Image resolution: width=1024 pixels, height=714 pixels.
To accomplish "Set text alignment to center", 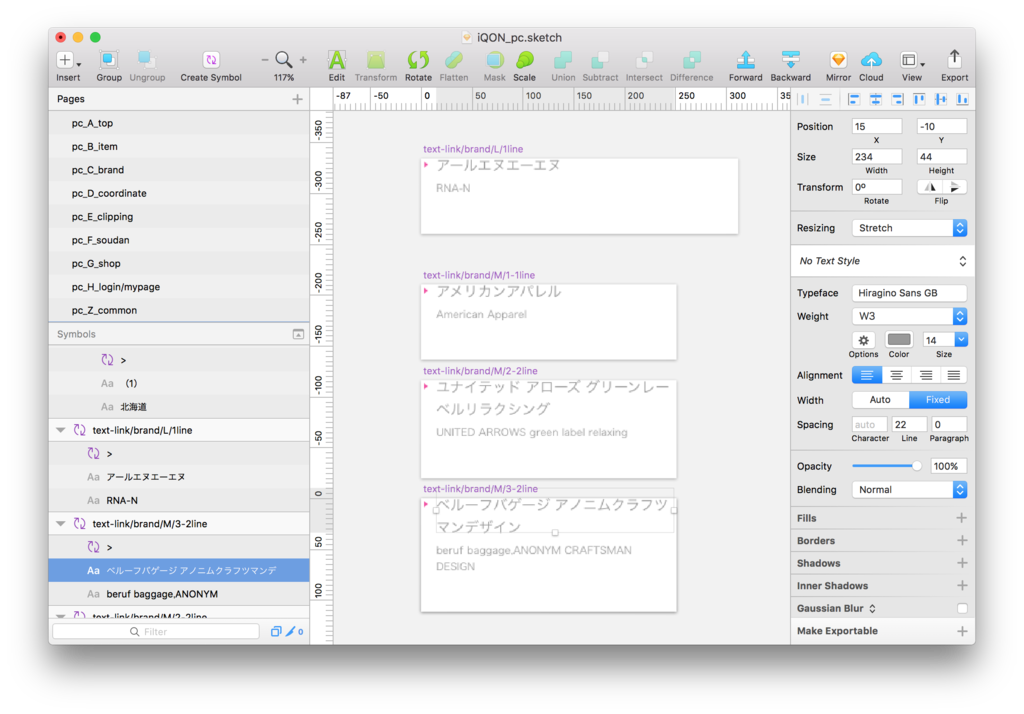I will tap(897, 375).
